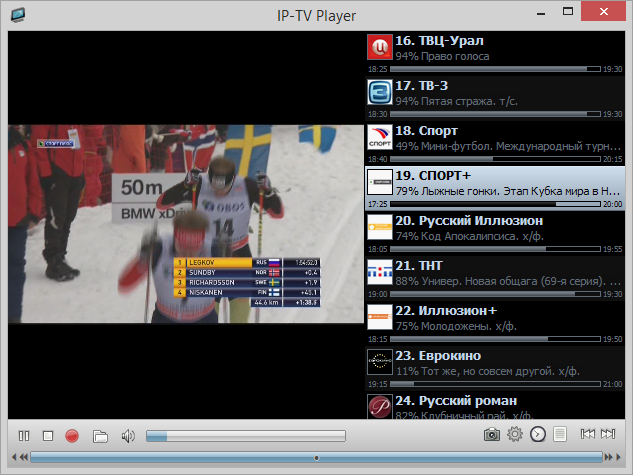This screenshot has width=633, height=475.
Task: Open the scheduler clock icon
Action: coord(538,434)
